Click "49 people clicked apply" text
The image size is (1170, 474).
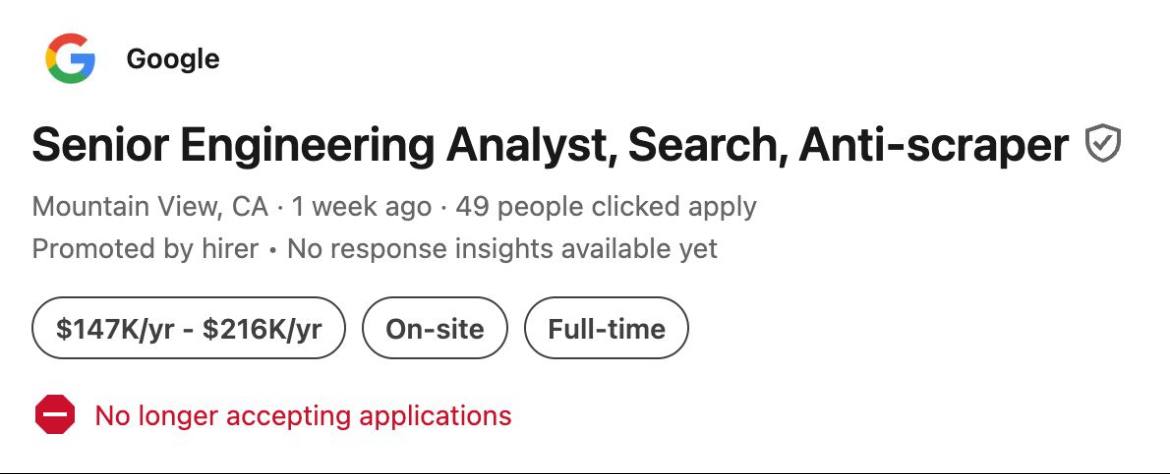coord(605,207)
